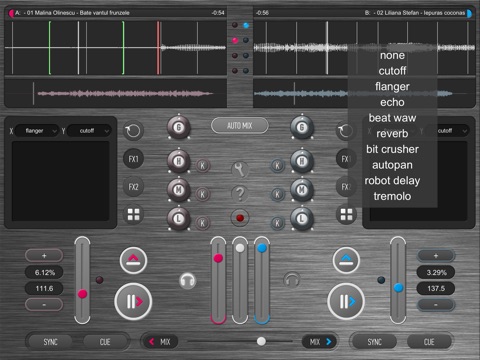The width and height of the screenshot is (480, 360).
Task: Start recording with red record button
Action: coord(240,218)
